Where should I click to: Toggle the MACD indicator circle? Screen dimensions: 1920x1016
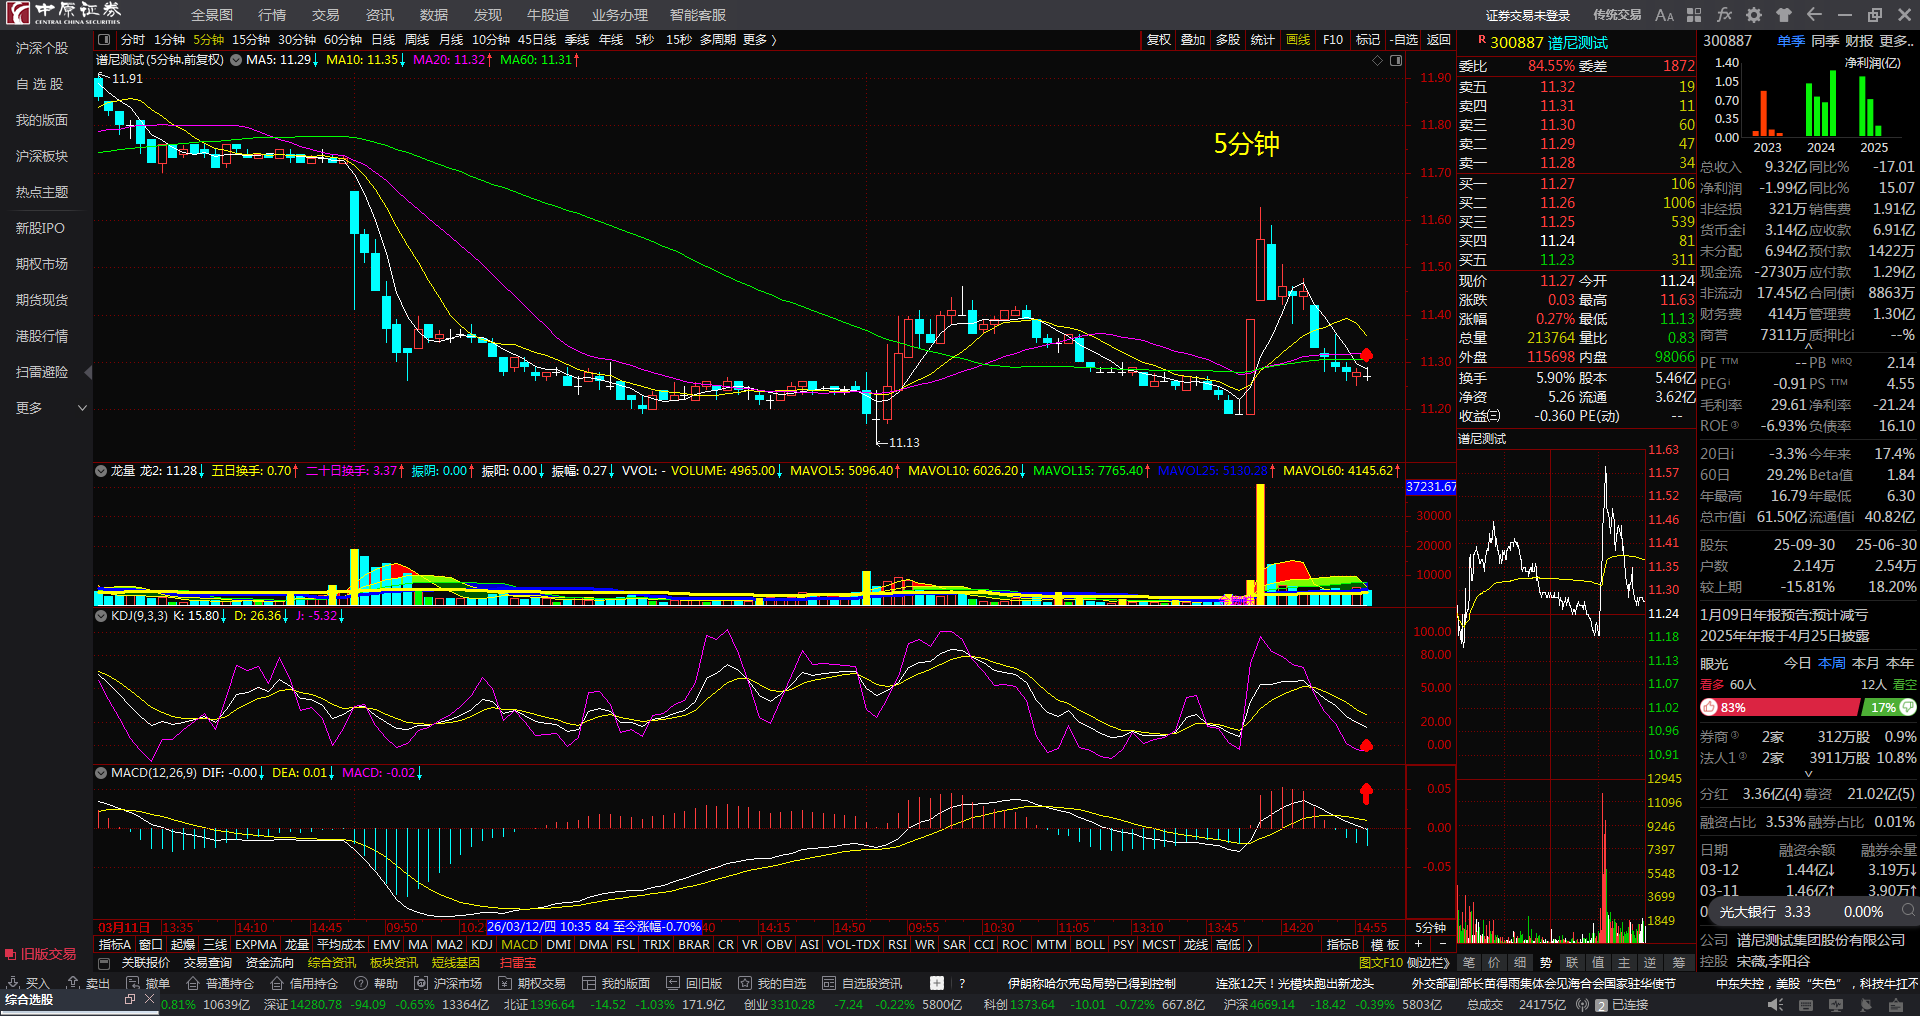pyautogui.click(x=101, y=773)
